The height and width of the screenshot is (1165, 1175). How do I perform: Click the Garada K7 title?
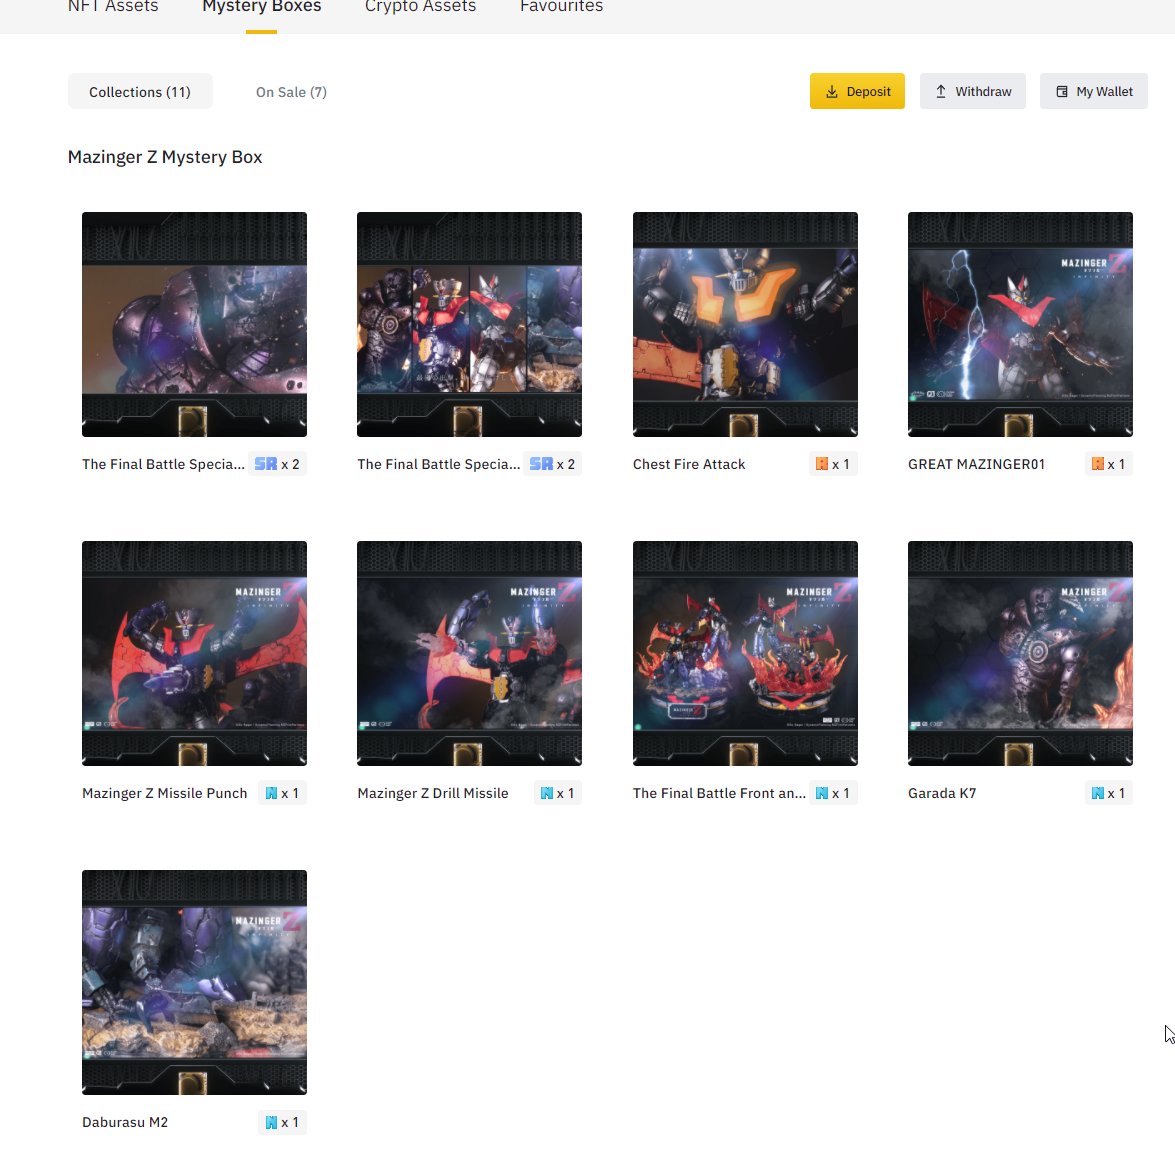click(942, 793)
